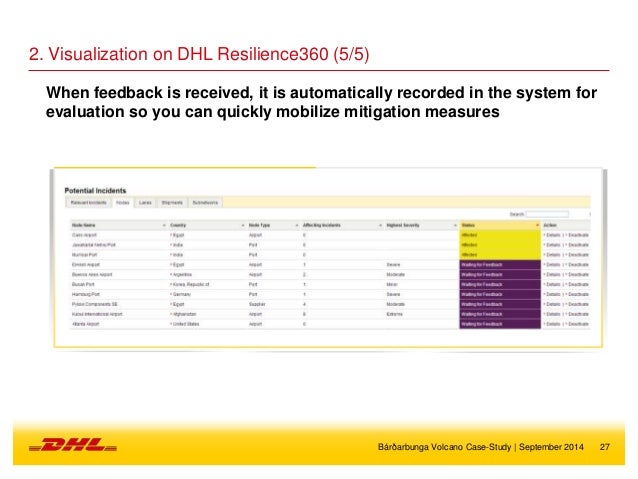The width and height of the screenshot is (638, 479).
Task: Click the Extreme severity cell for Kabul
Action: pos(394,314)
